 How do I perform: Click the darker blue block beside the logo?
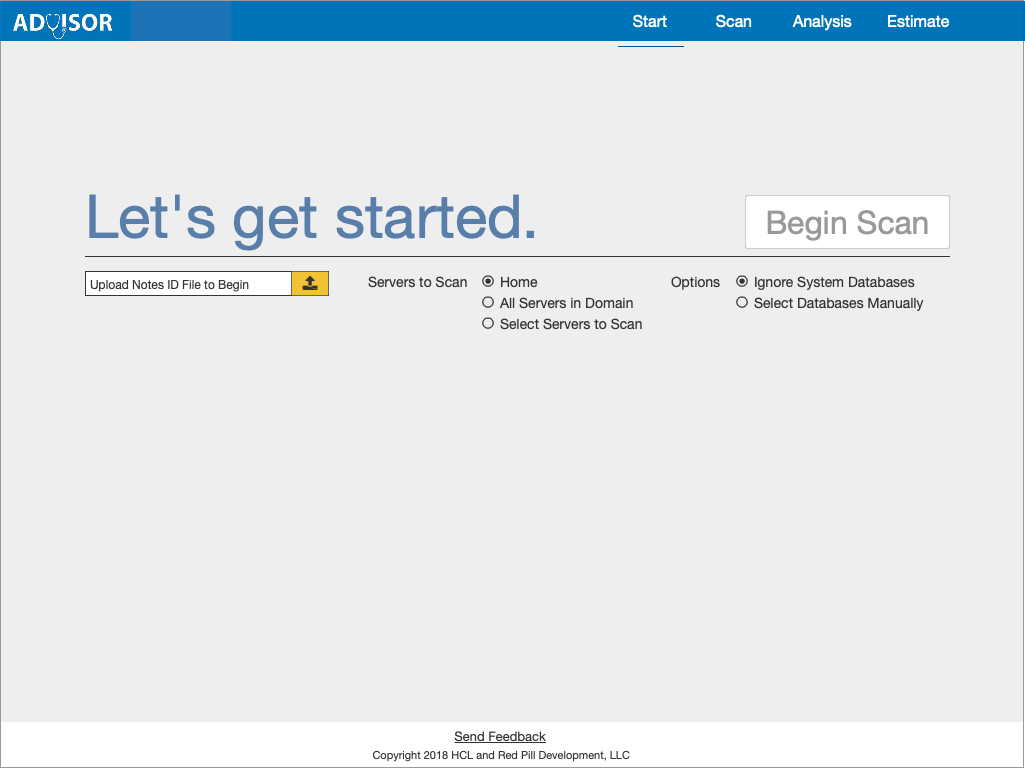click(x=181, y=21)
